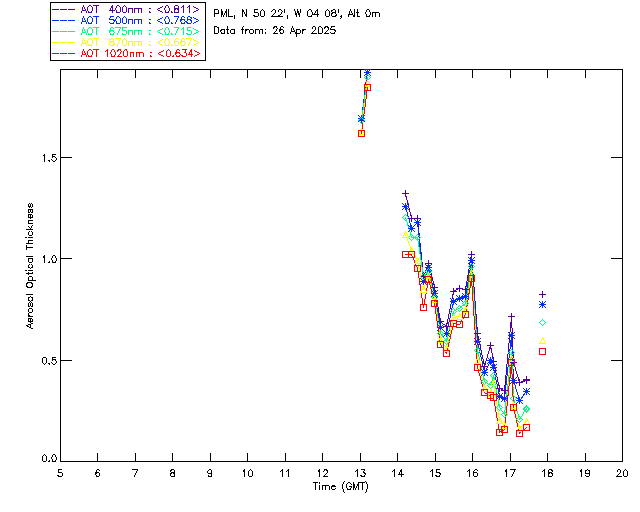This screenshot has height=512, width=640.
Task: Click the PML station location text
Action: 297,14
